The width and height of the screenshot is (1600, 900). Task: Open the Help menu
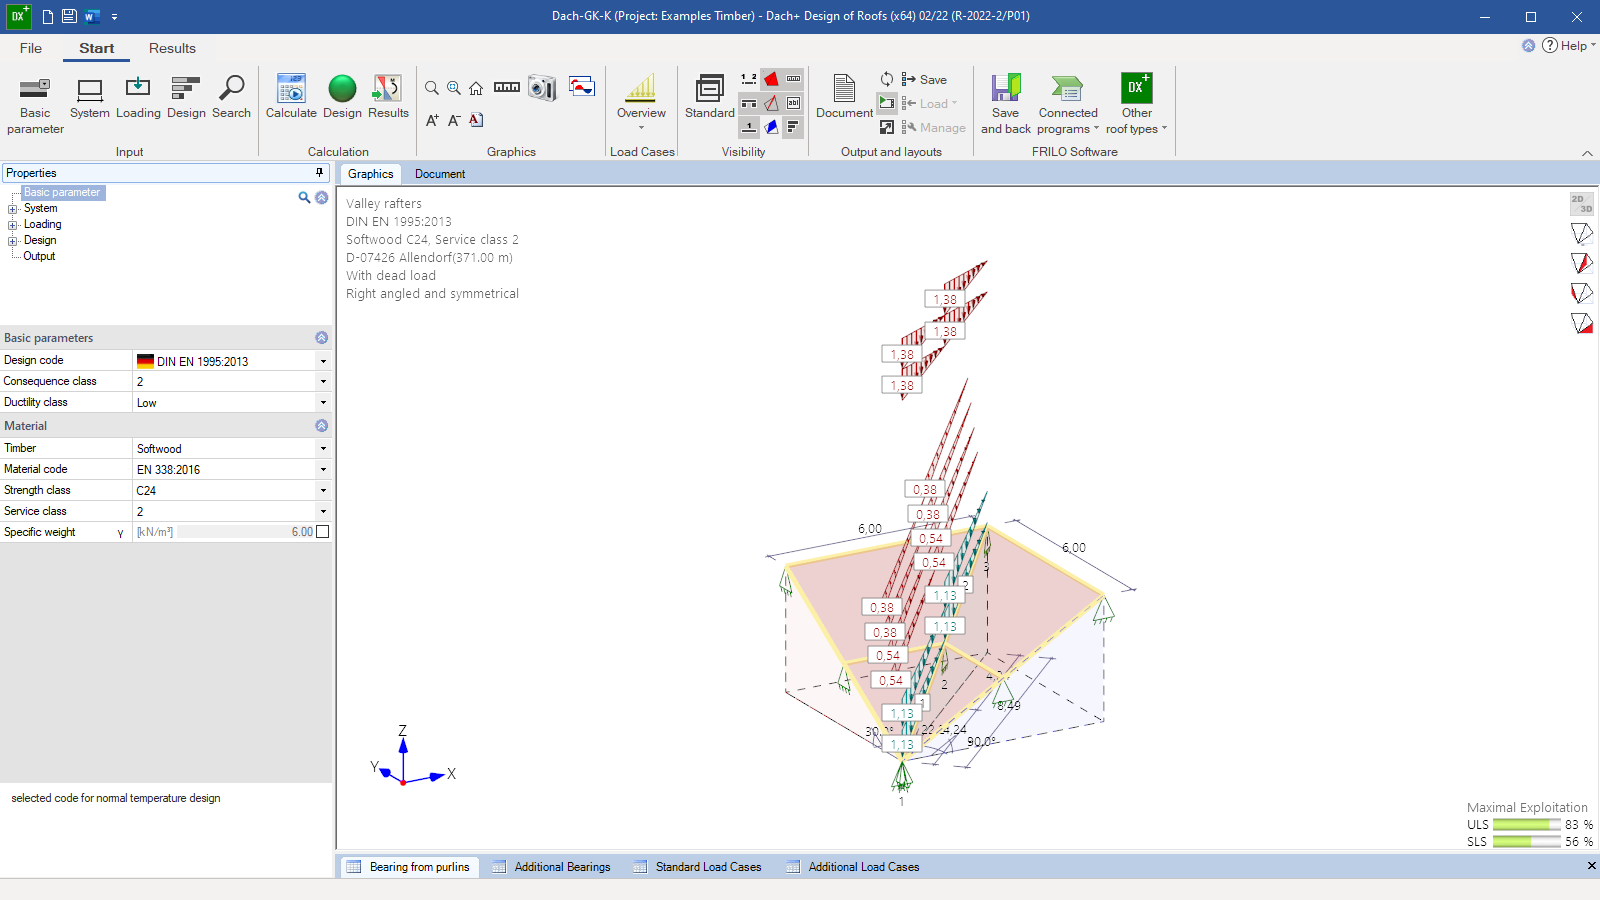(x=1569, y=46)
